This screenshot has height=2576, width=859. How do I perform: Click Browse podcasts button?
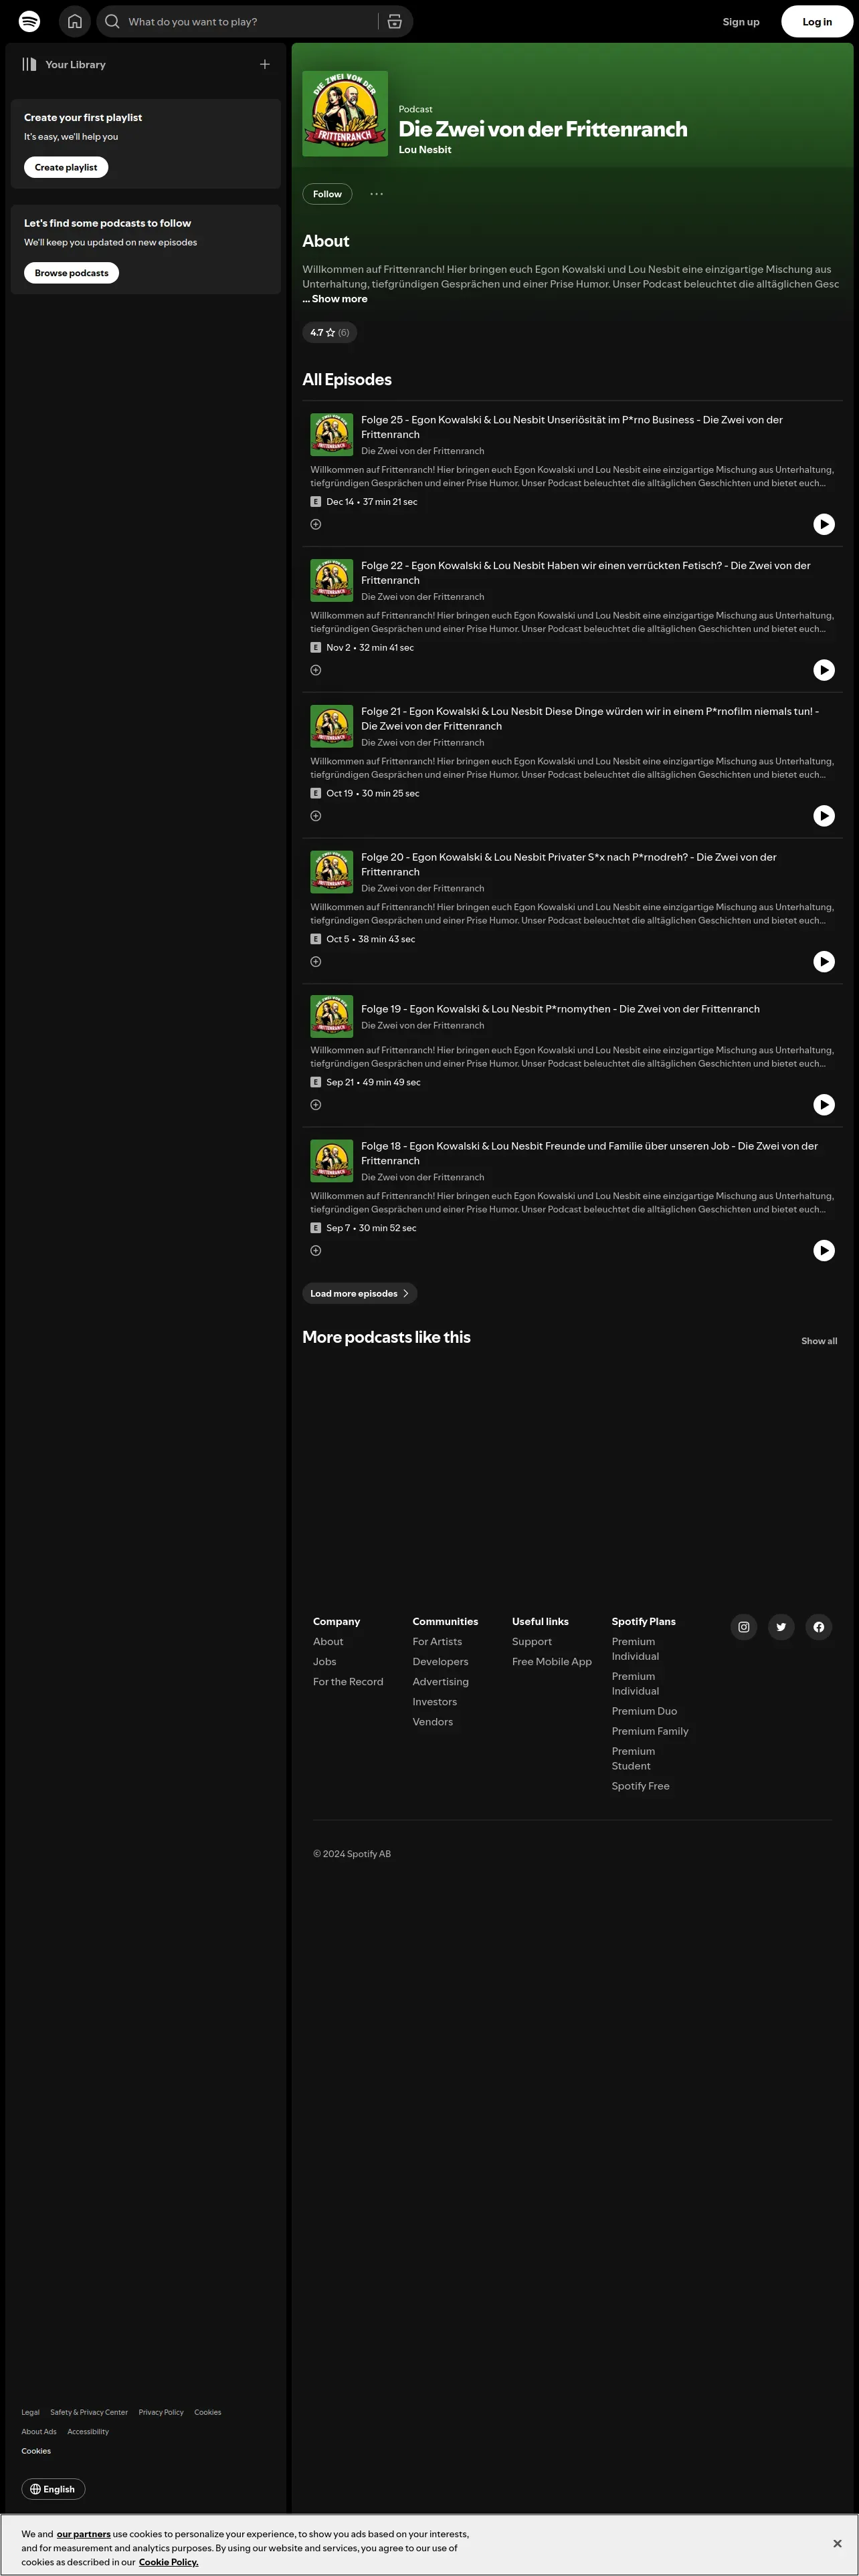pos(71,273)
